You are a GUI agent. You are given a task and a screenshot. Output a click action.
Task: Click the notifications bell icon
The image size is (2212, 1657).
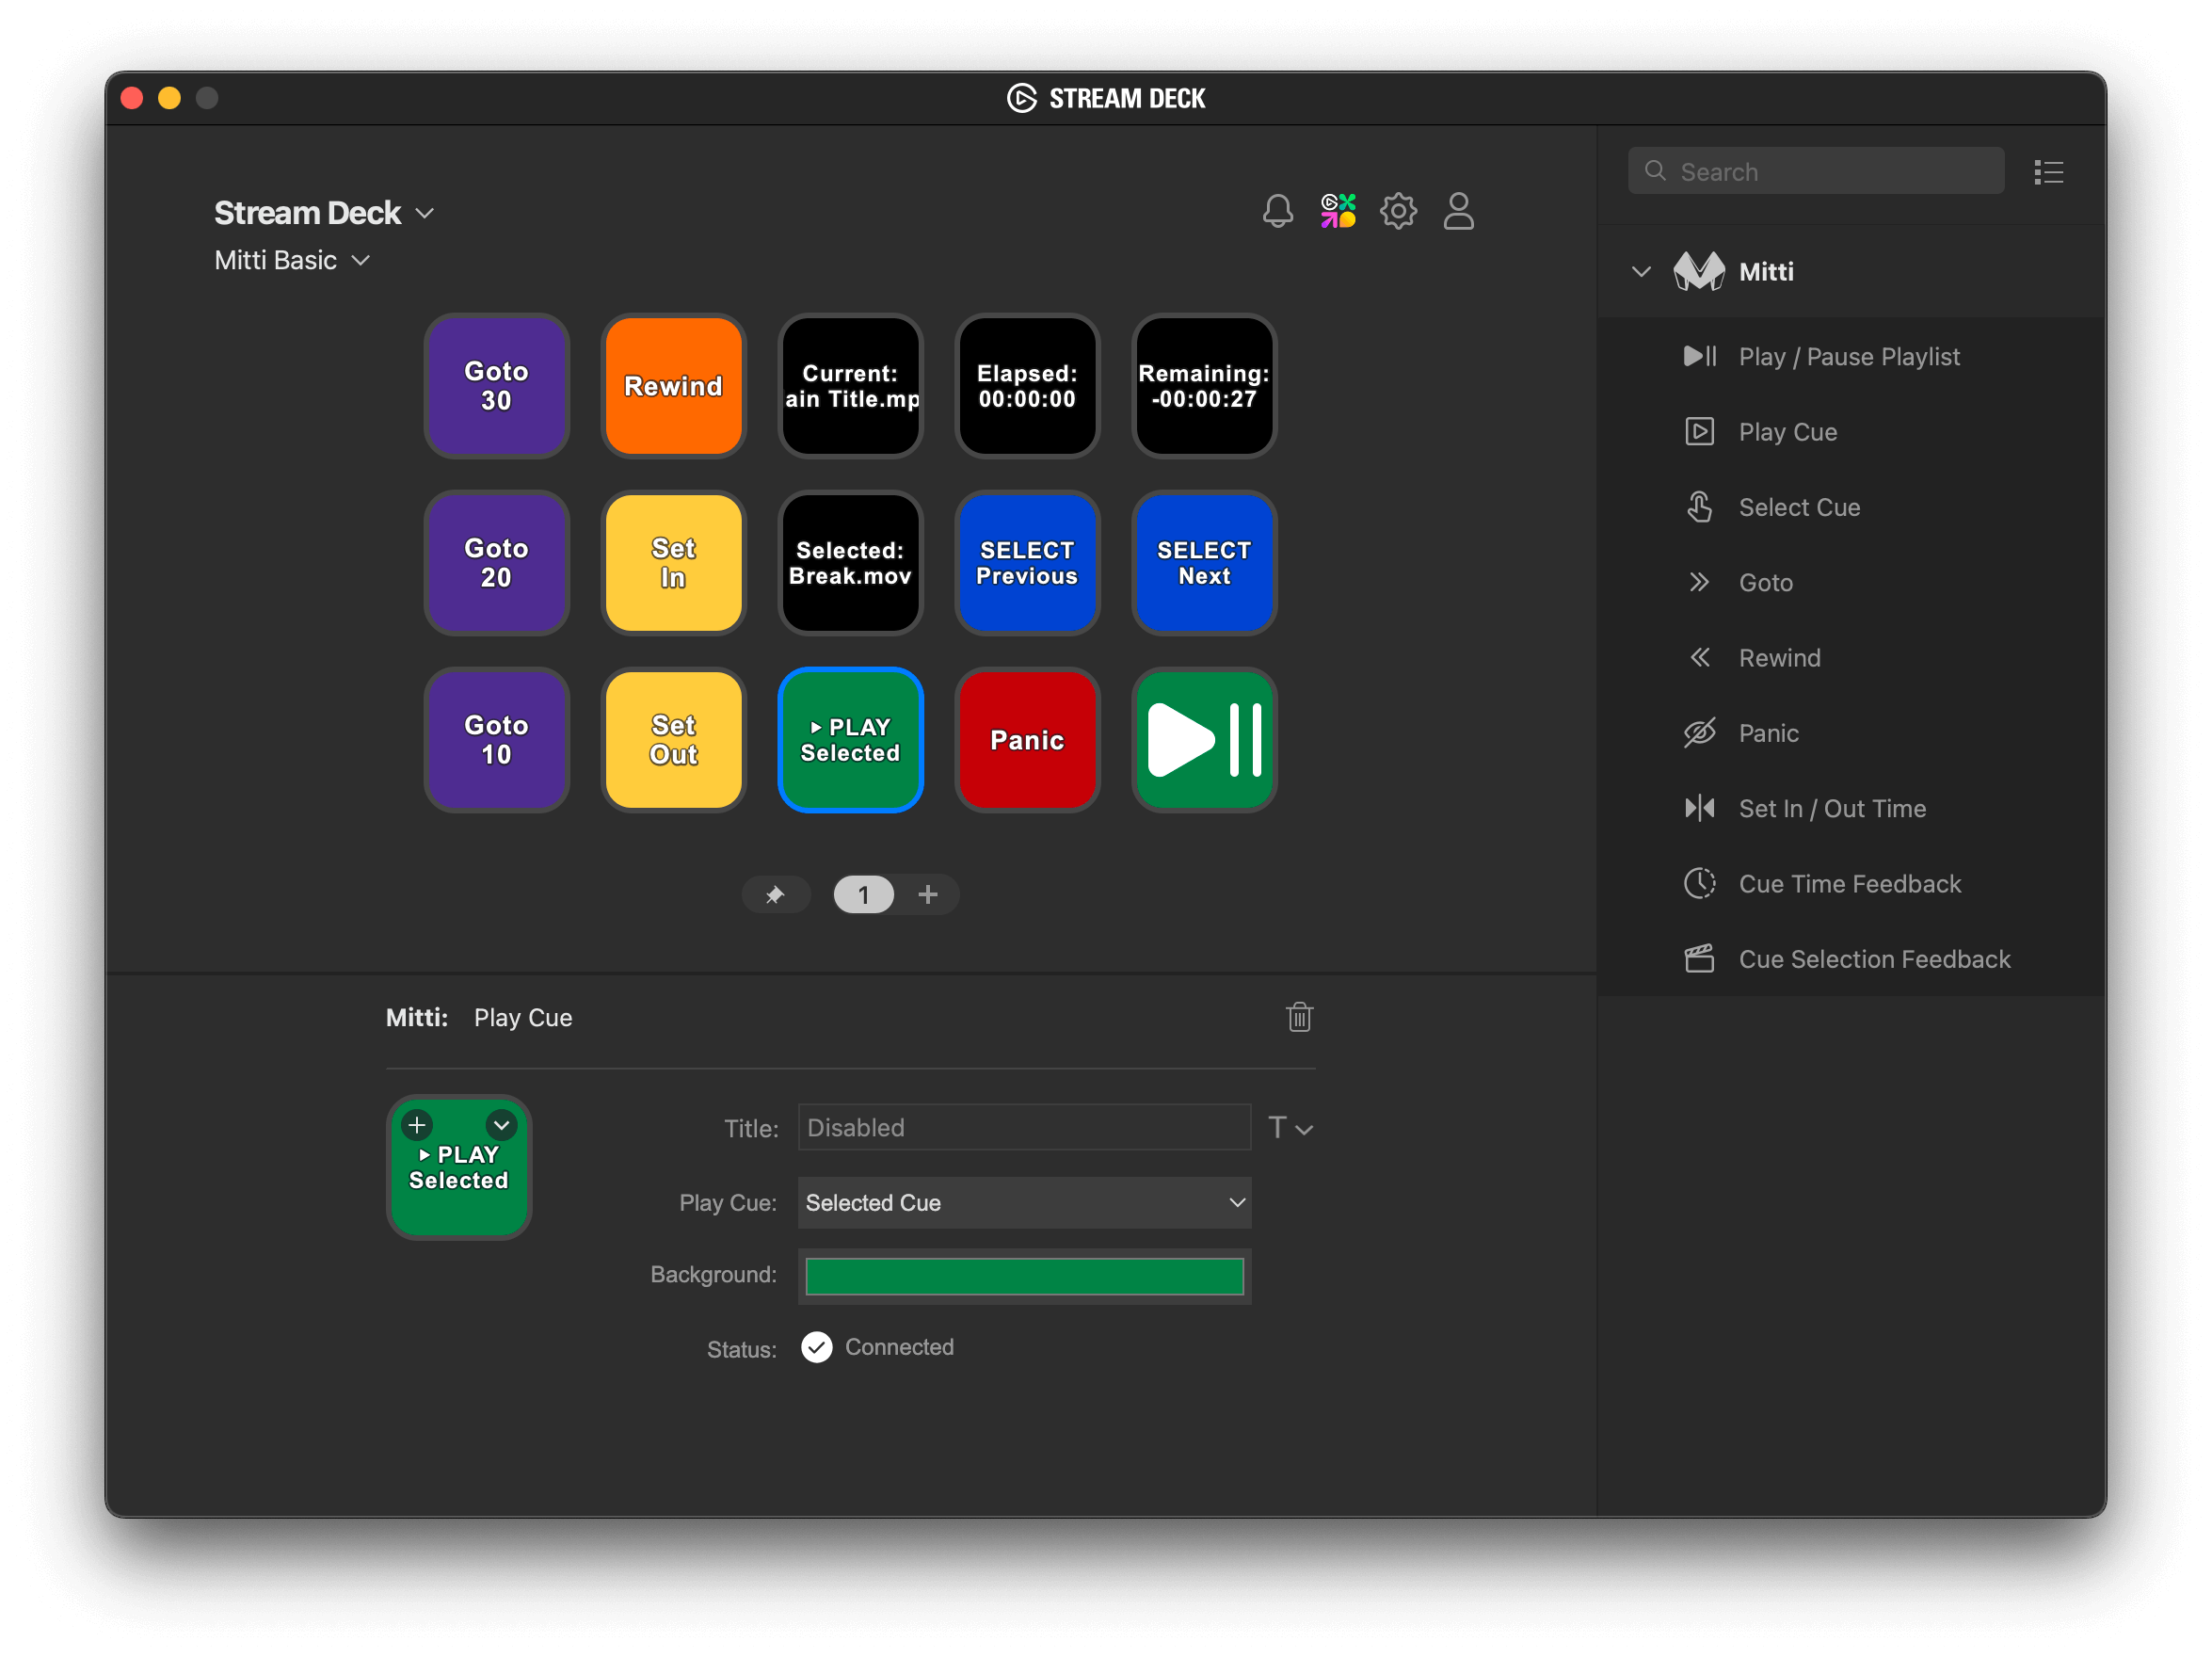click(1277, 213)
